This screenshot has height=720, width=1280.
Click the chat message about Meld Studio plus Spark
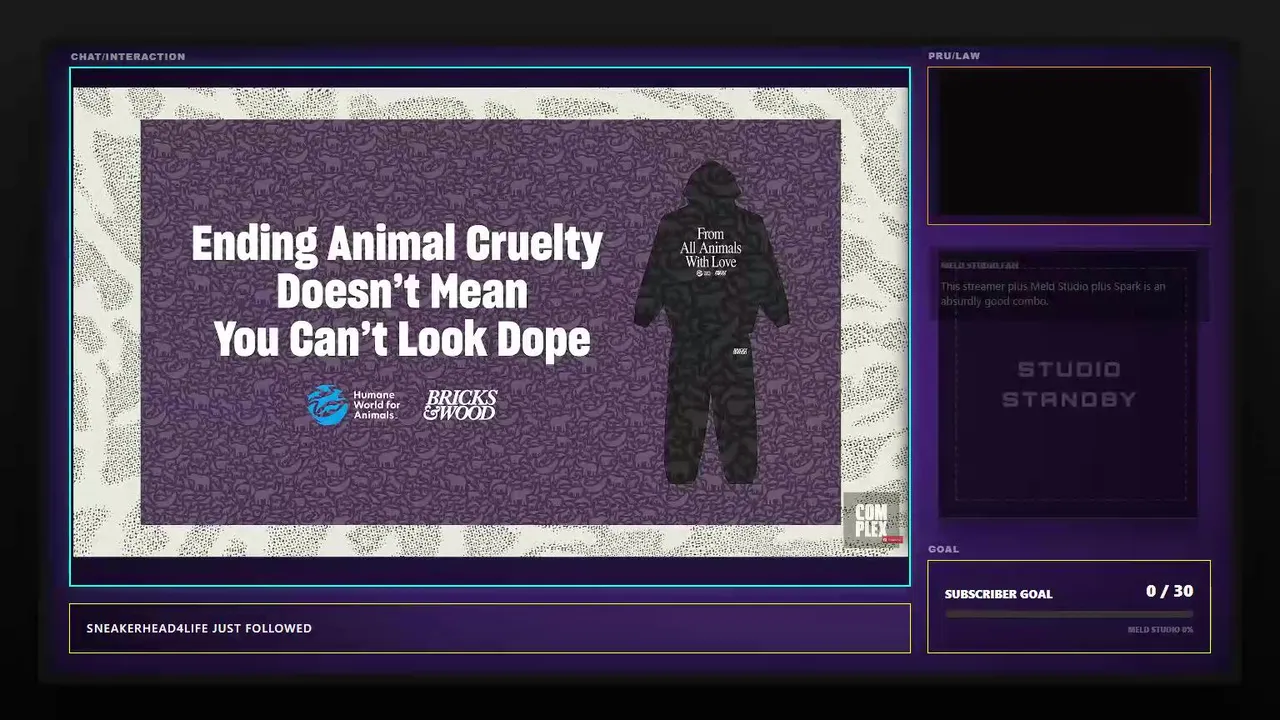click(1053, 293)
